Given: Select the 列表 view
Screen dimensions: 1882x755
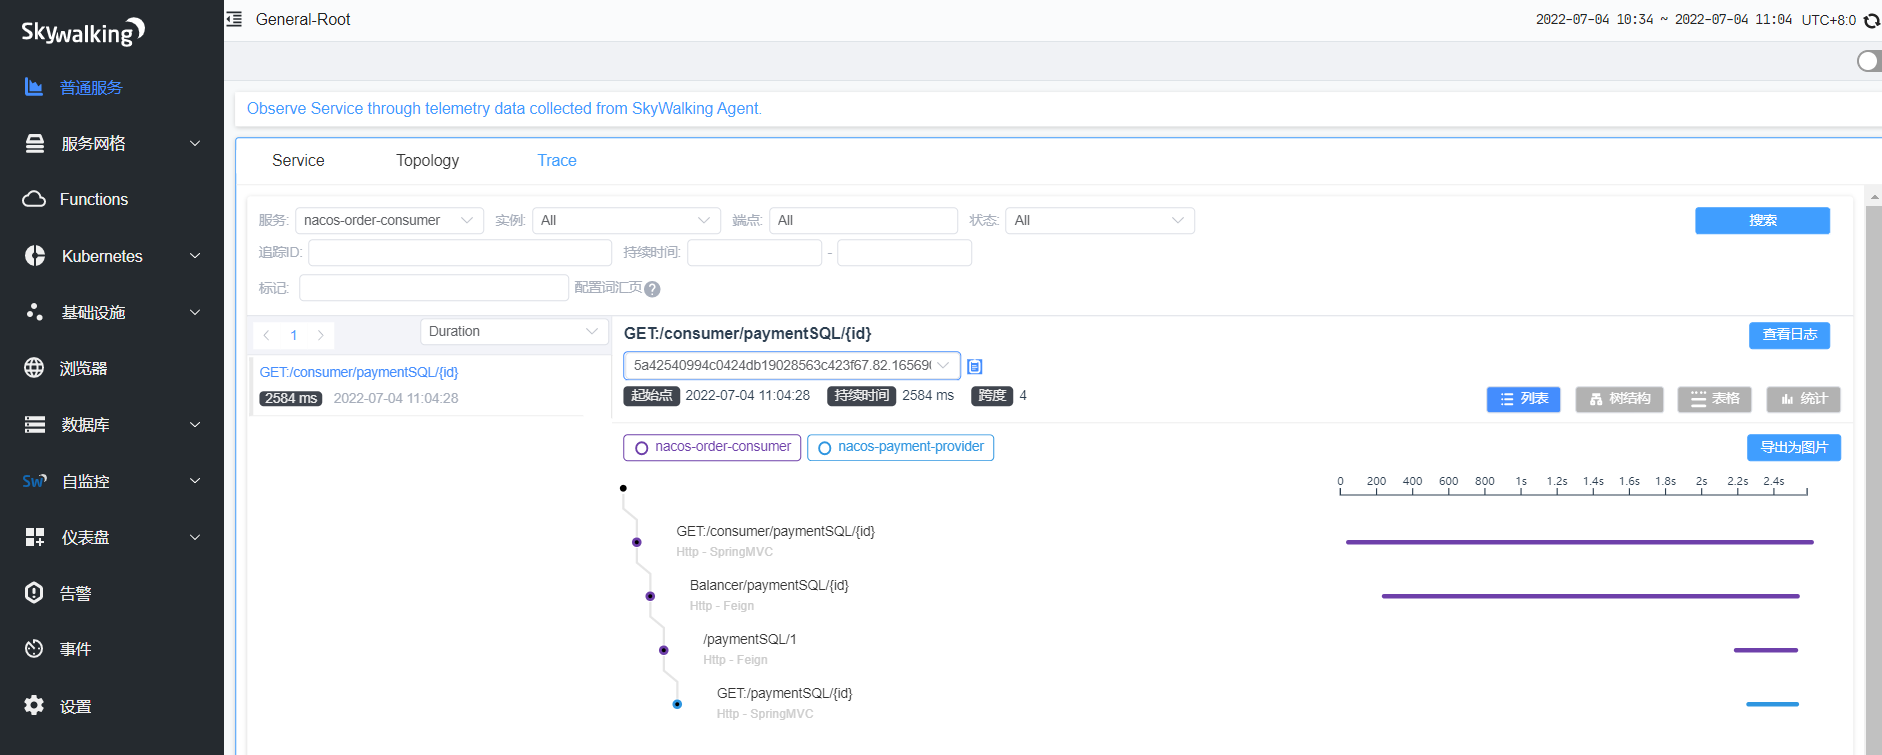Looking at the screenshot, I should pos(1523,399).
